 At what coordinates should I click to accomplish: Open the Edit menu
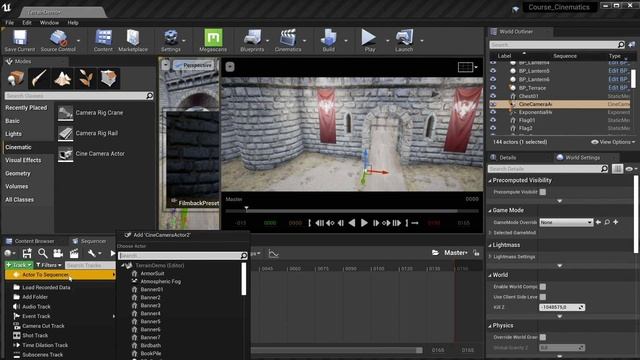pyautogui.click(x=27, y=23)
